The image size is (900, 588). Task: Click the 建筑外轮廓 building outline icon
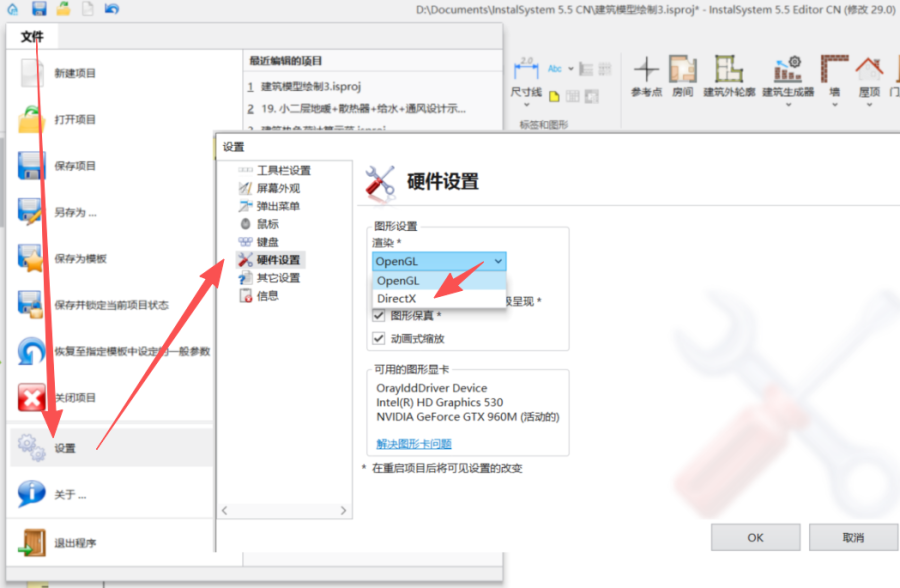tap(729, 70)
